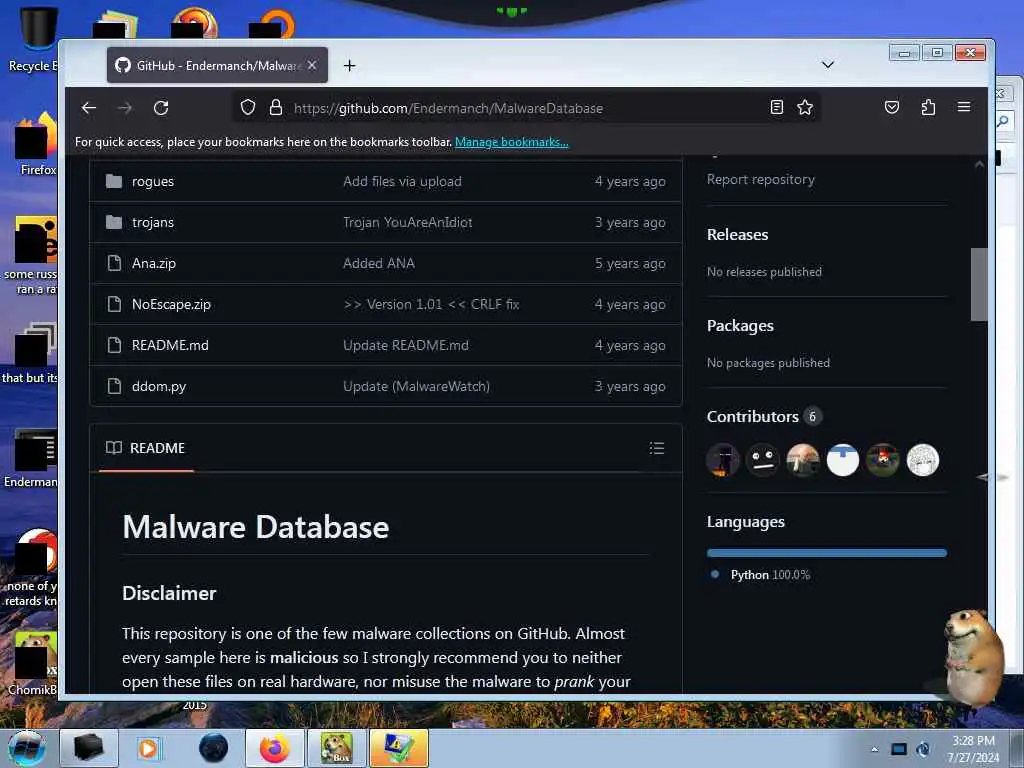This screenshot has width=1024, height=768.
Task: Open fifth contributor avatar
Action: pyautogui.click(x=882, y=460)
